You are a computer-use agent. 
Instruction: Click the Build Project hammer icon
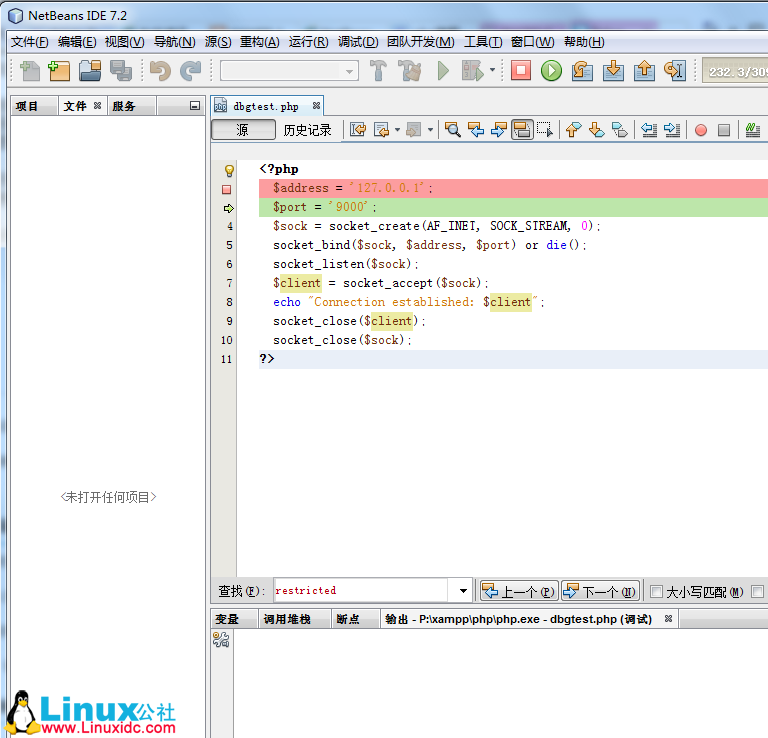tap(378, 71)
